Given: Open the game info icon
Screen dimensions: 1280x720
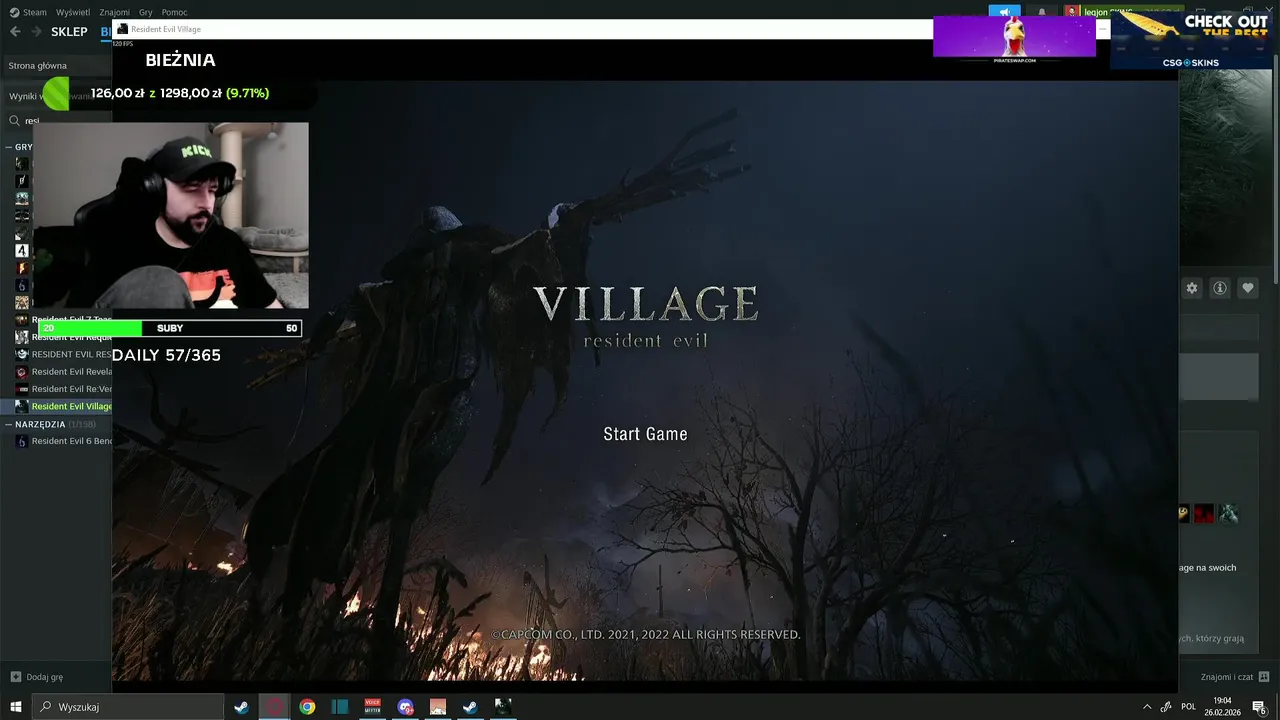Looking at the screenshot, I should 1220,288.
